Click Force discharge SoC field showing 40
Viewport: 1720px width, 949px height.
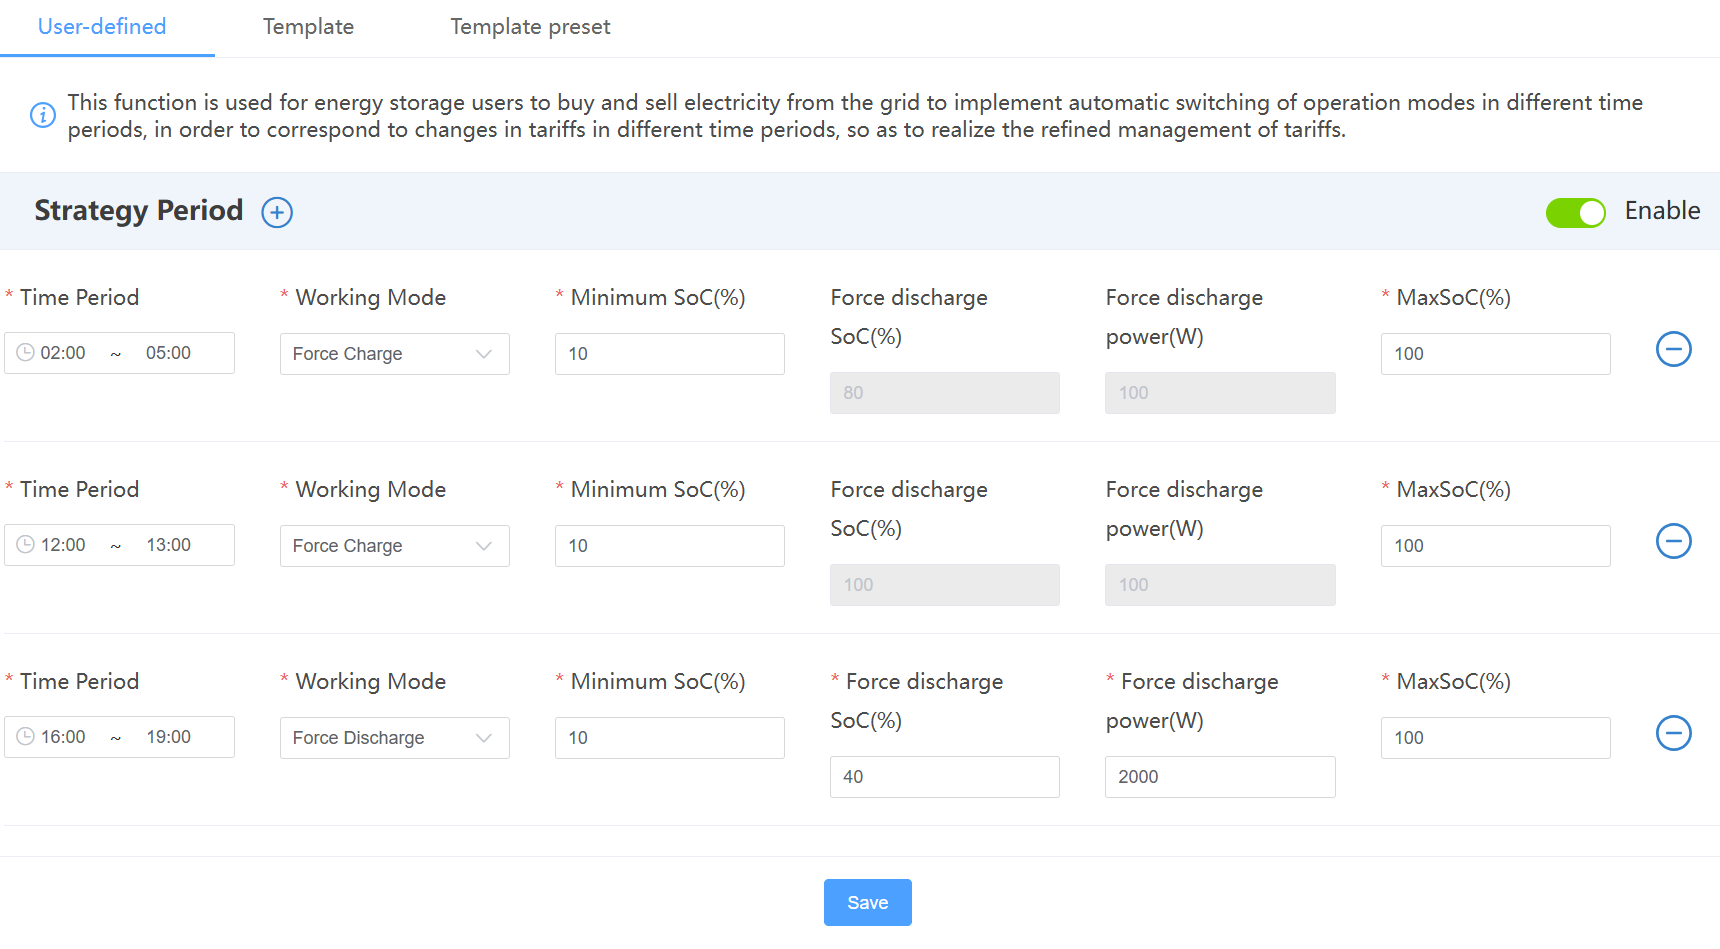[944, 777]
